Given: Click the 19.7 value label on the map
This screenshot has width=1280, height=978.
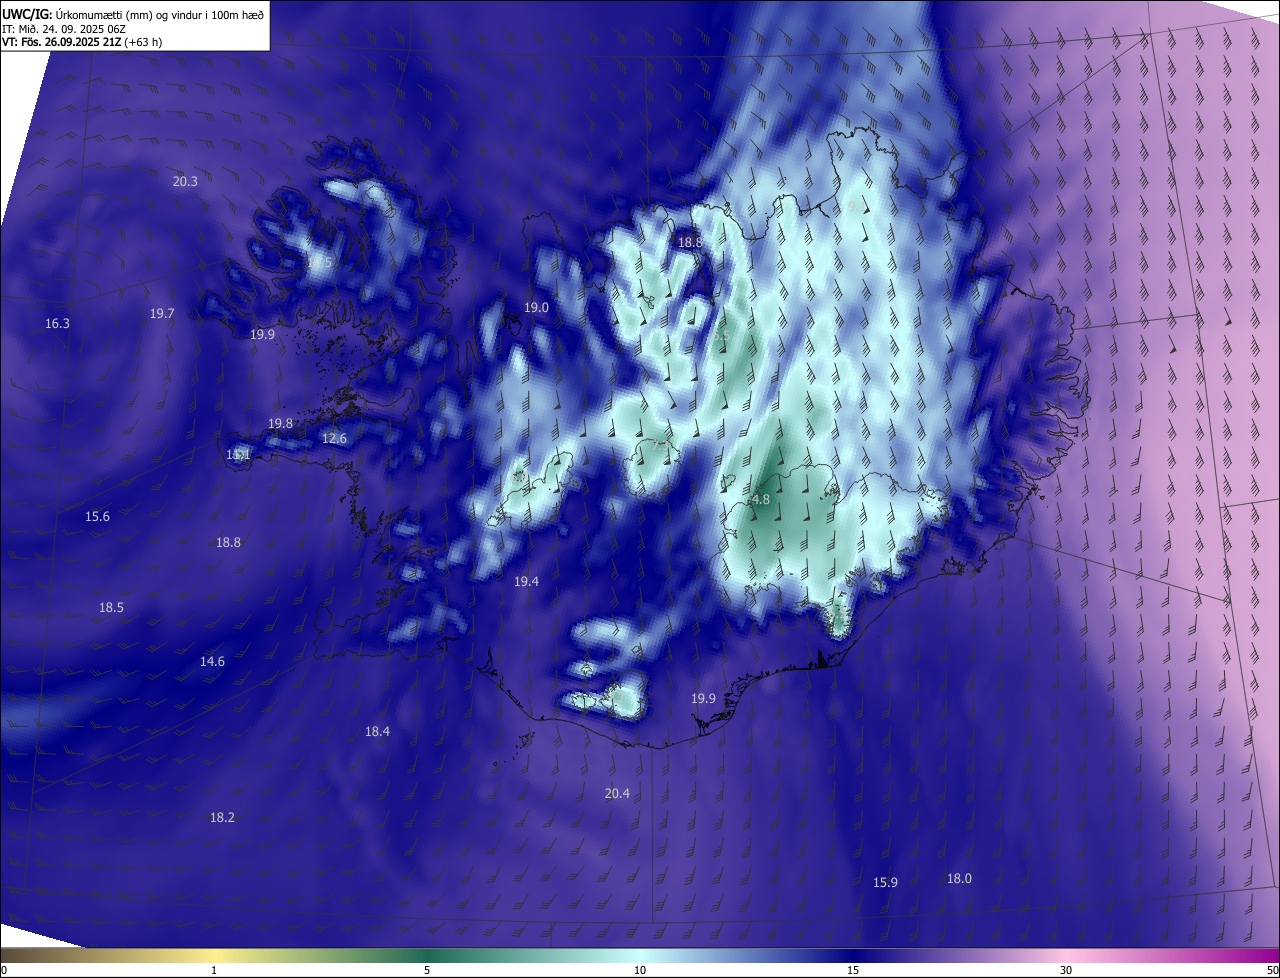Looking at the screenshot, I should click(x=162, y=314).
